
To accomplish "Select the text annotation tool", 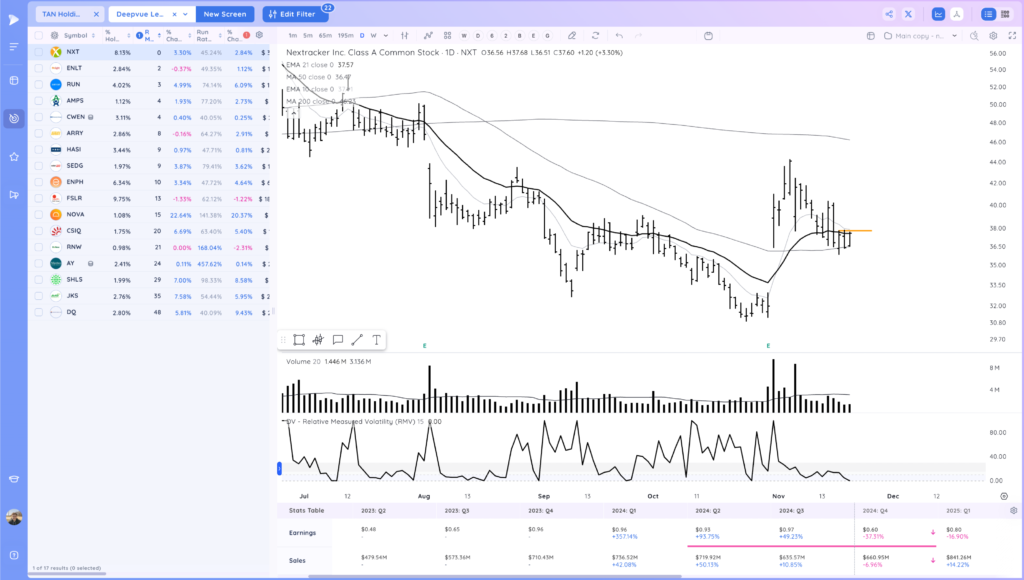I will [x=377, y=340].
